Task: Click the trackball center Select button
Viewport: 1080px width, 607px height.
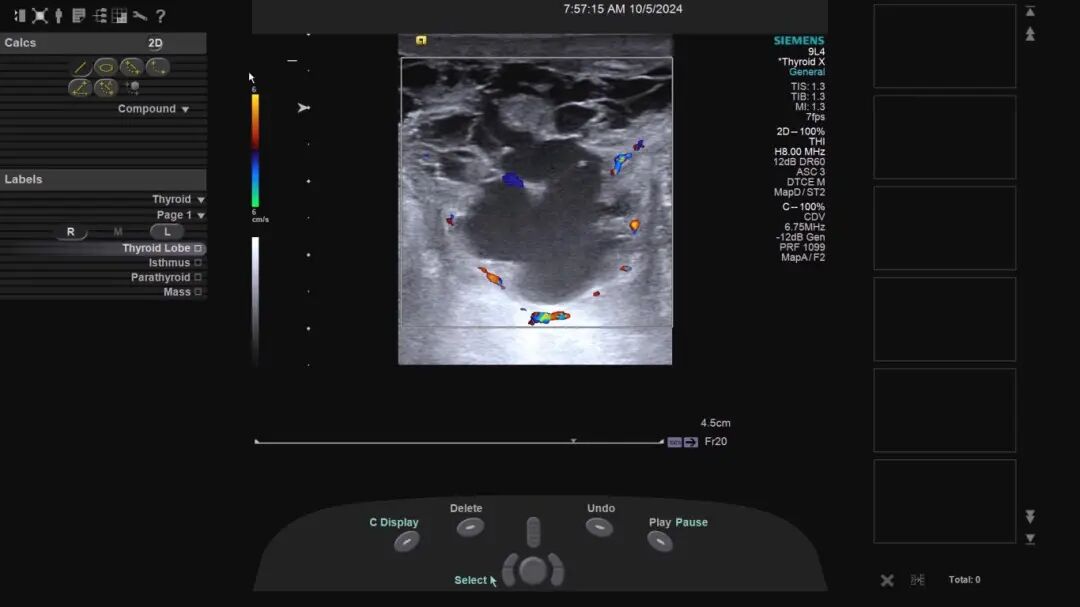Action: 532,570
